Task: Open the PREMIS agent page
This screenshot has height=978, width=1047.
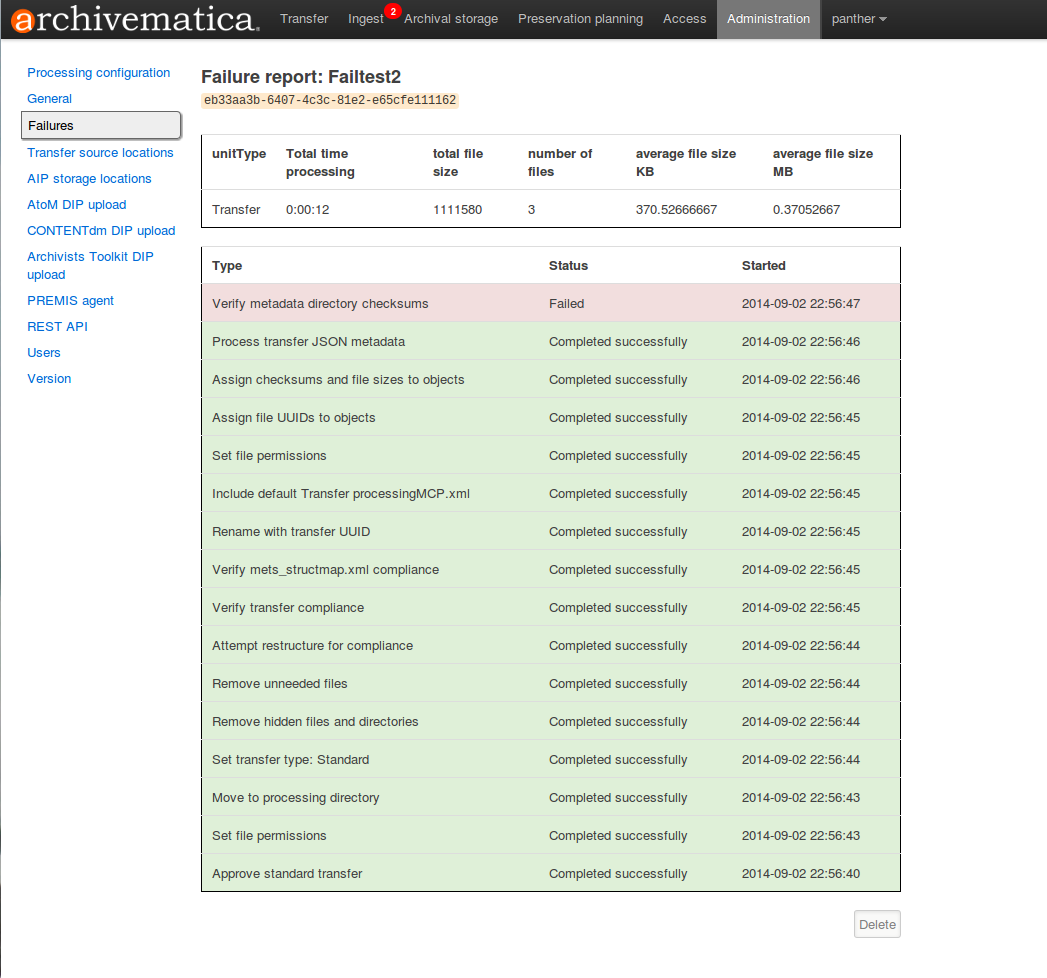Action: 70,301
